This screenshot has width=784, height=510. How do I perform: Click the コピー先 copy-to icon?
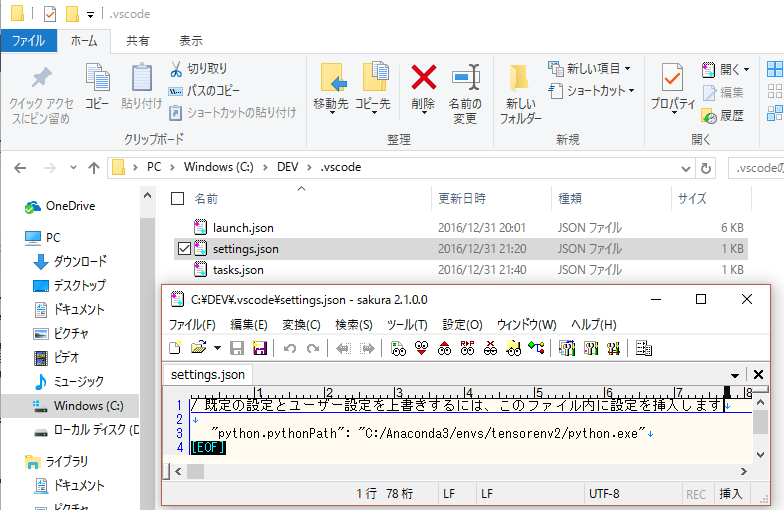(375, 77)
